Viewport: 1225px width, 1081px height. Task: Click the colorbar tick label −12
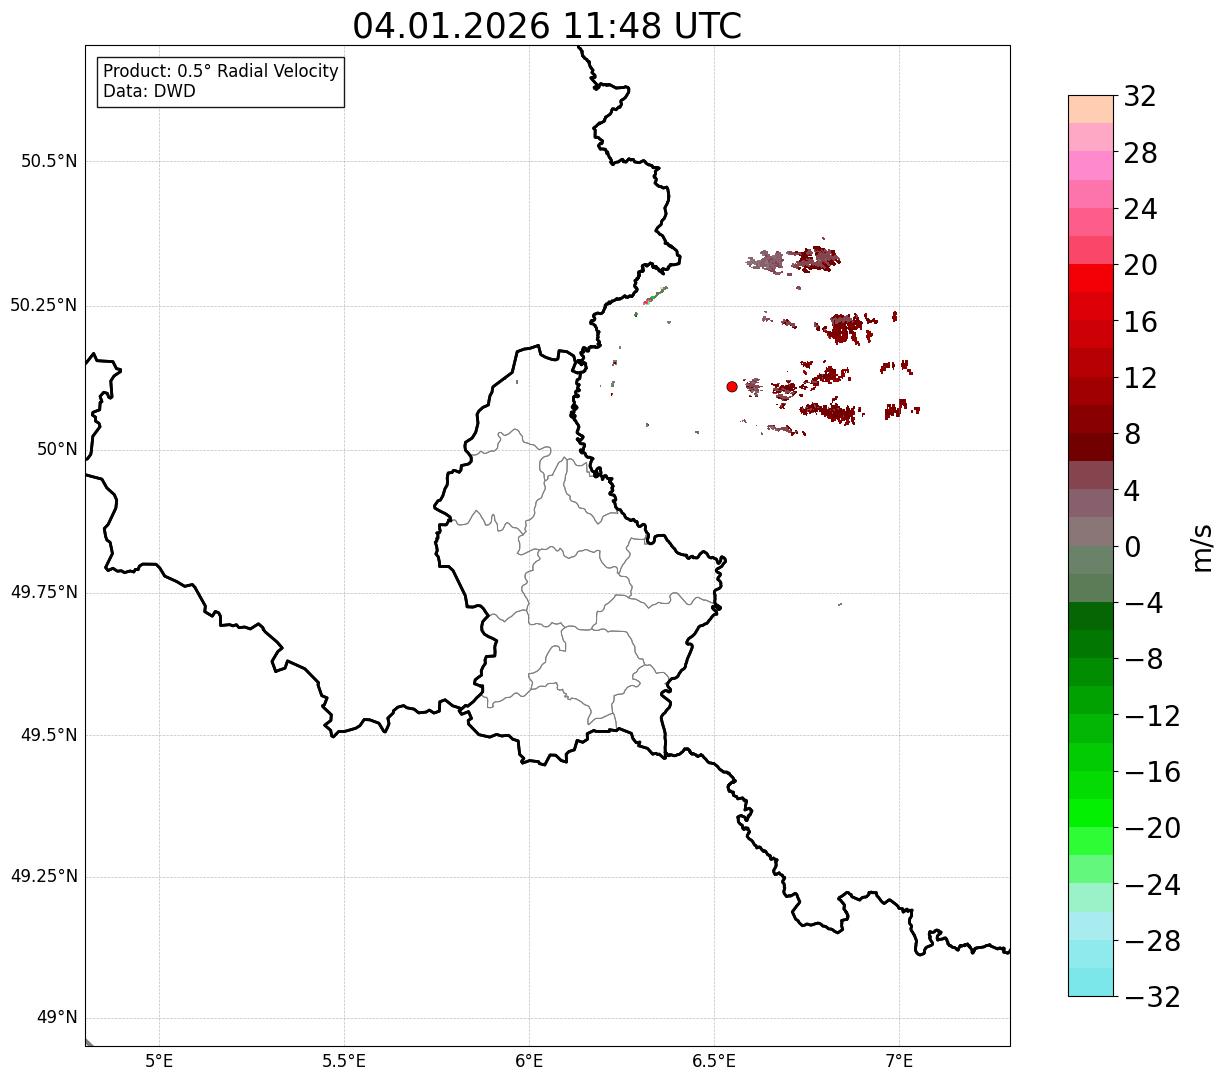point(1152,716)
